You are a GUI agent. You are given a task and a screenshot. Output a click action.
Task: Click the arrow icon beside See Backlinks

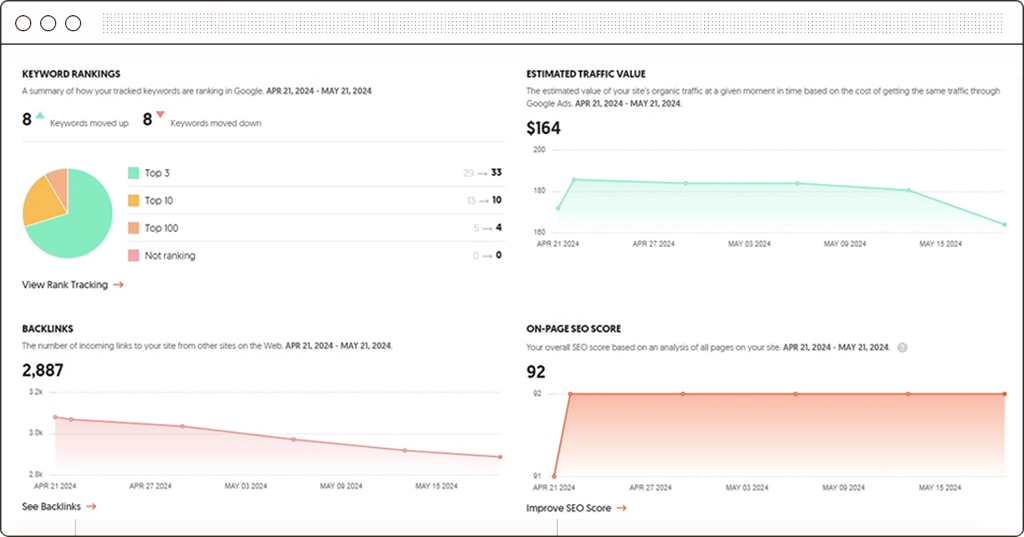point(91,507)
